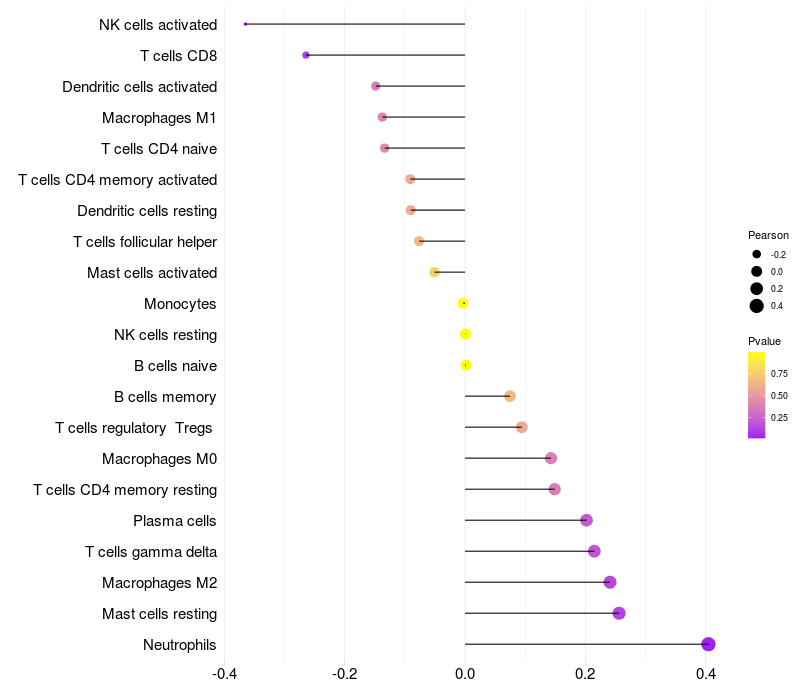
Task: Click the Dendritic cells activated label
Action: tap(139, 87)
